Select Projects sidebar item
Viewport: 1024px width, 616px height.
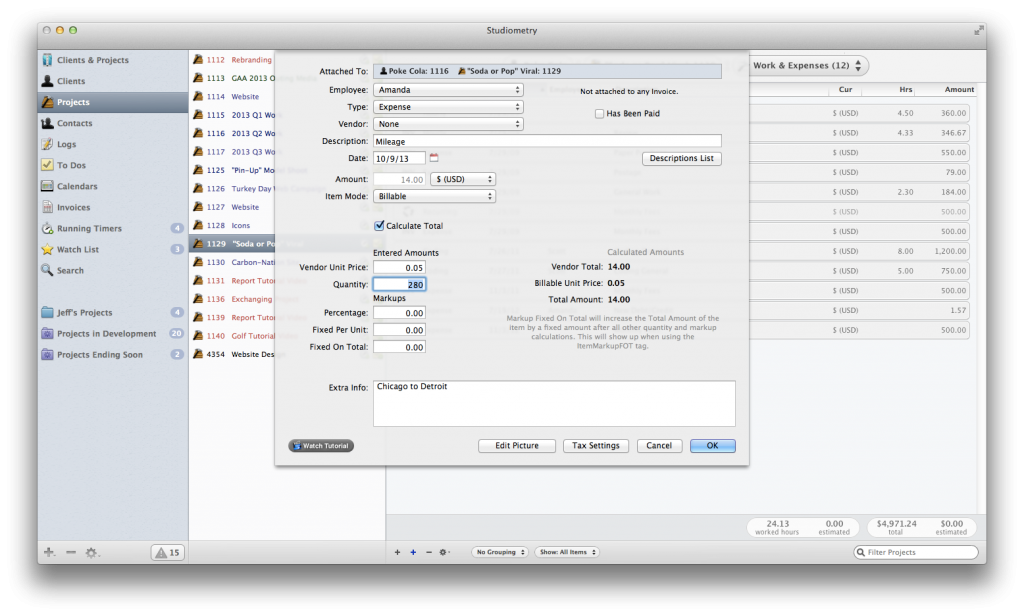[112, 102]
